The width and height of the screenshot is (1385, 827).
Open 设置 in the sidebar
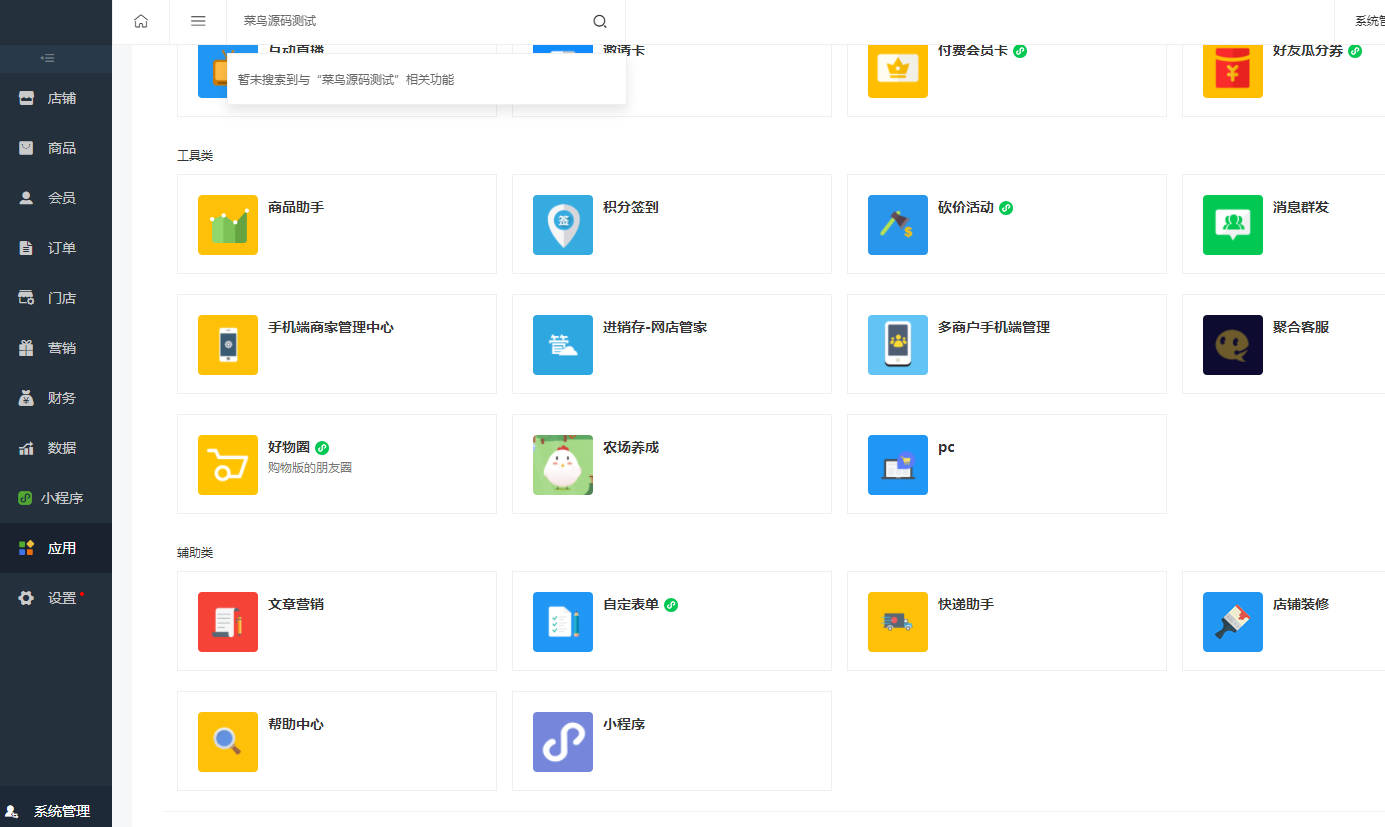tap(56, 598)
